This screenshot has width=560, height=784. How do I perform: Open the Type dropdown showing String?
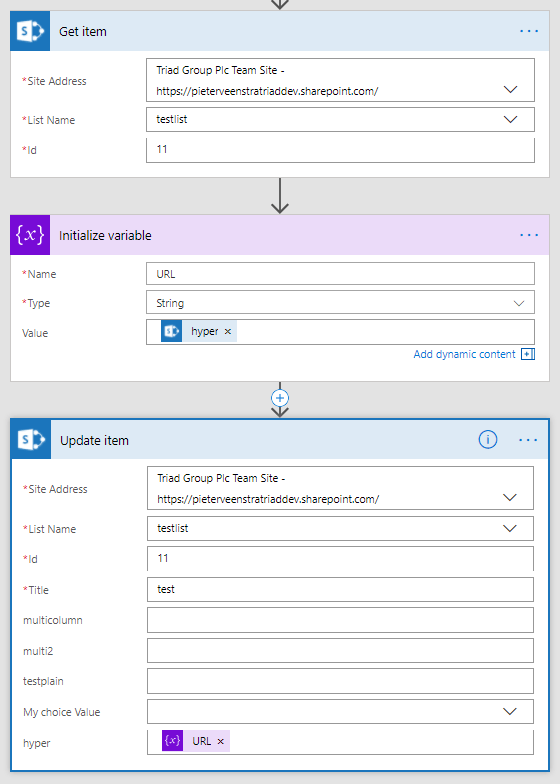pos(519,303)
